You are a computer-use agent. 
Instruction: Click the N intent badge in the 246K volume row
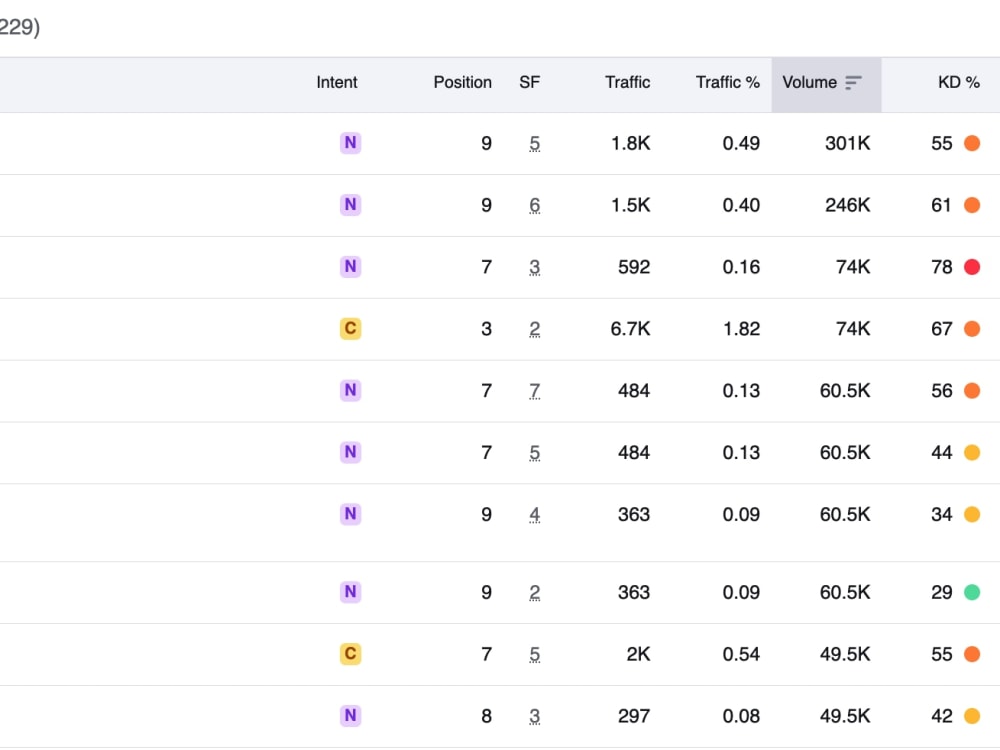pos(350,205)
